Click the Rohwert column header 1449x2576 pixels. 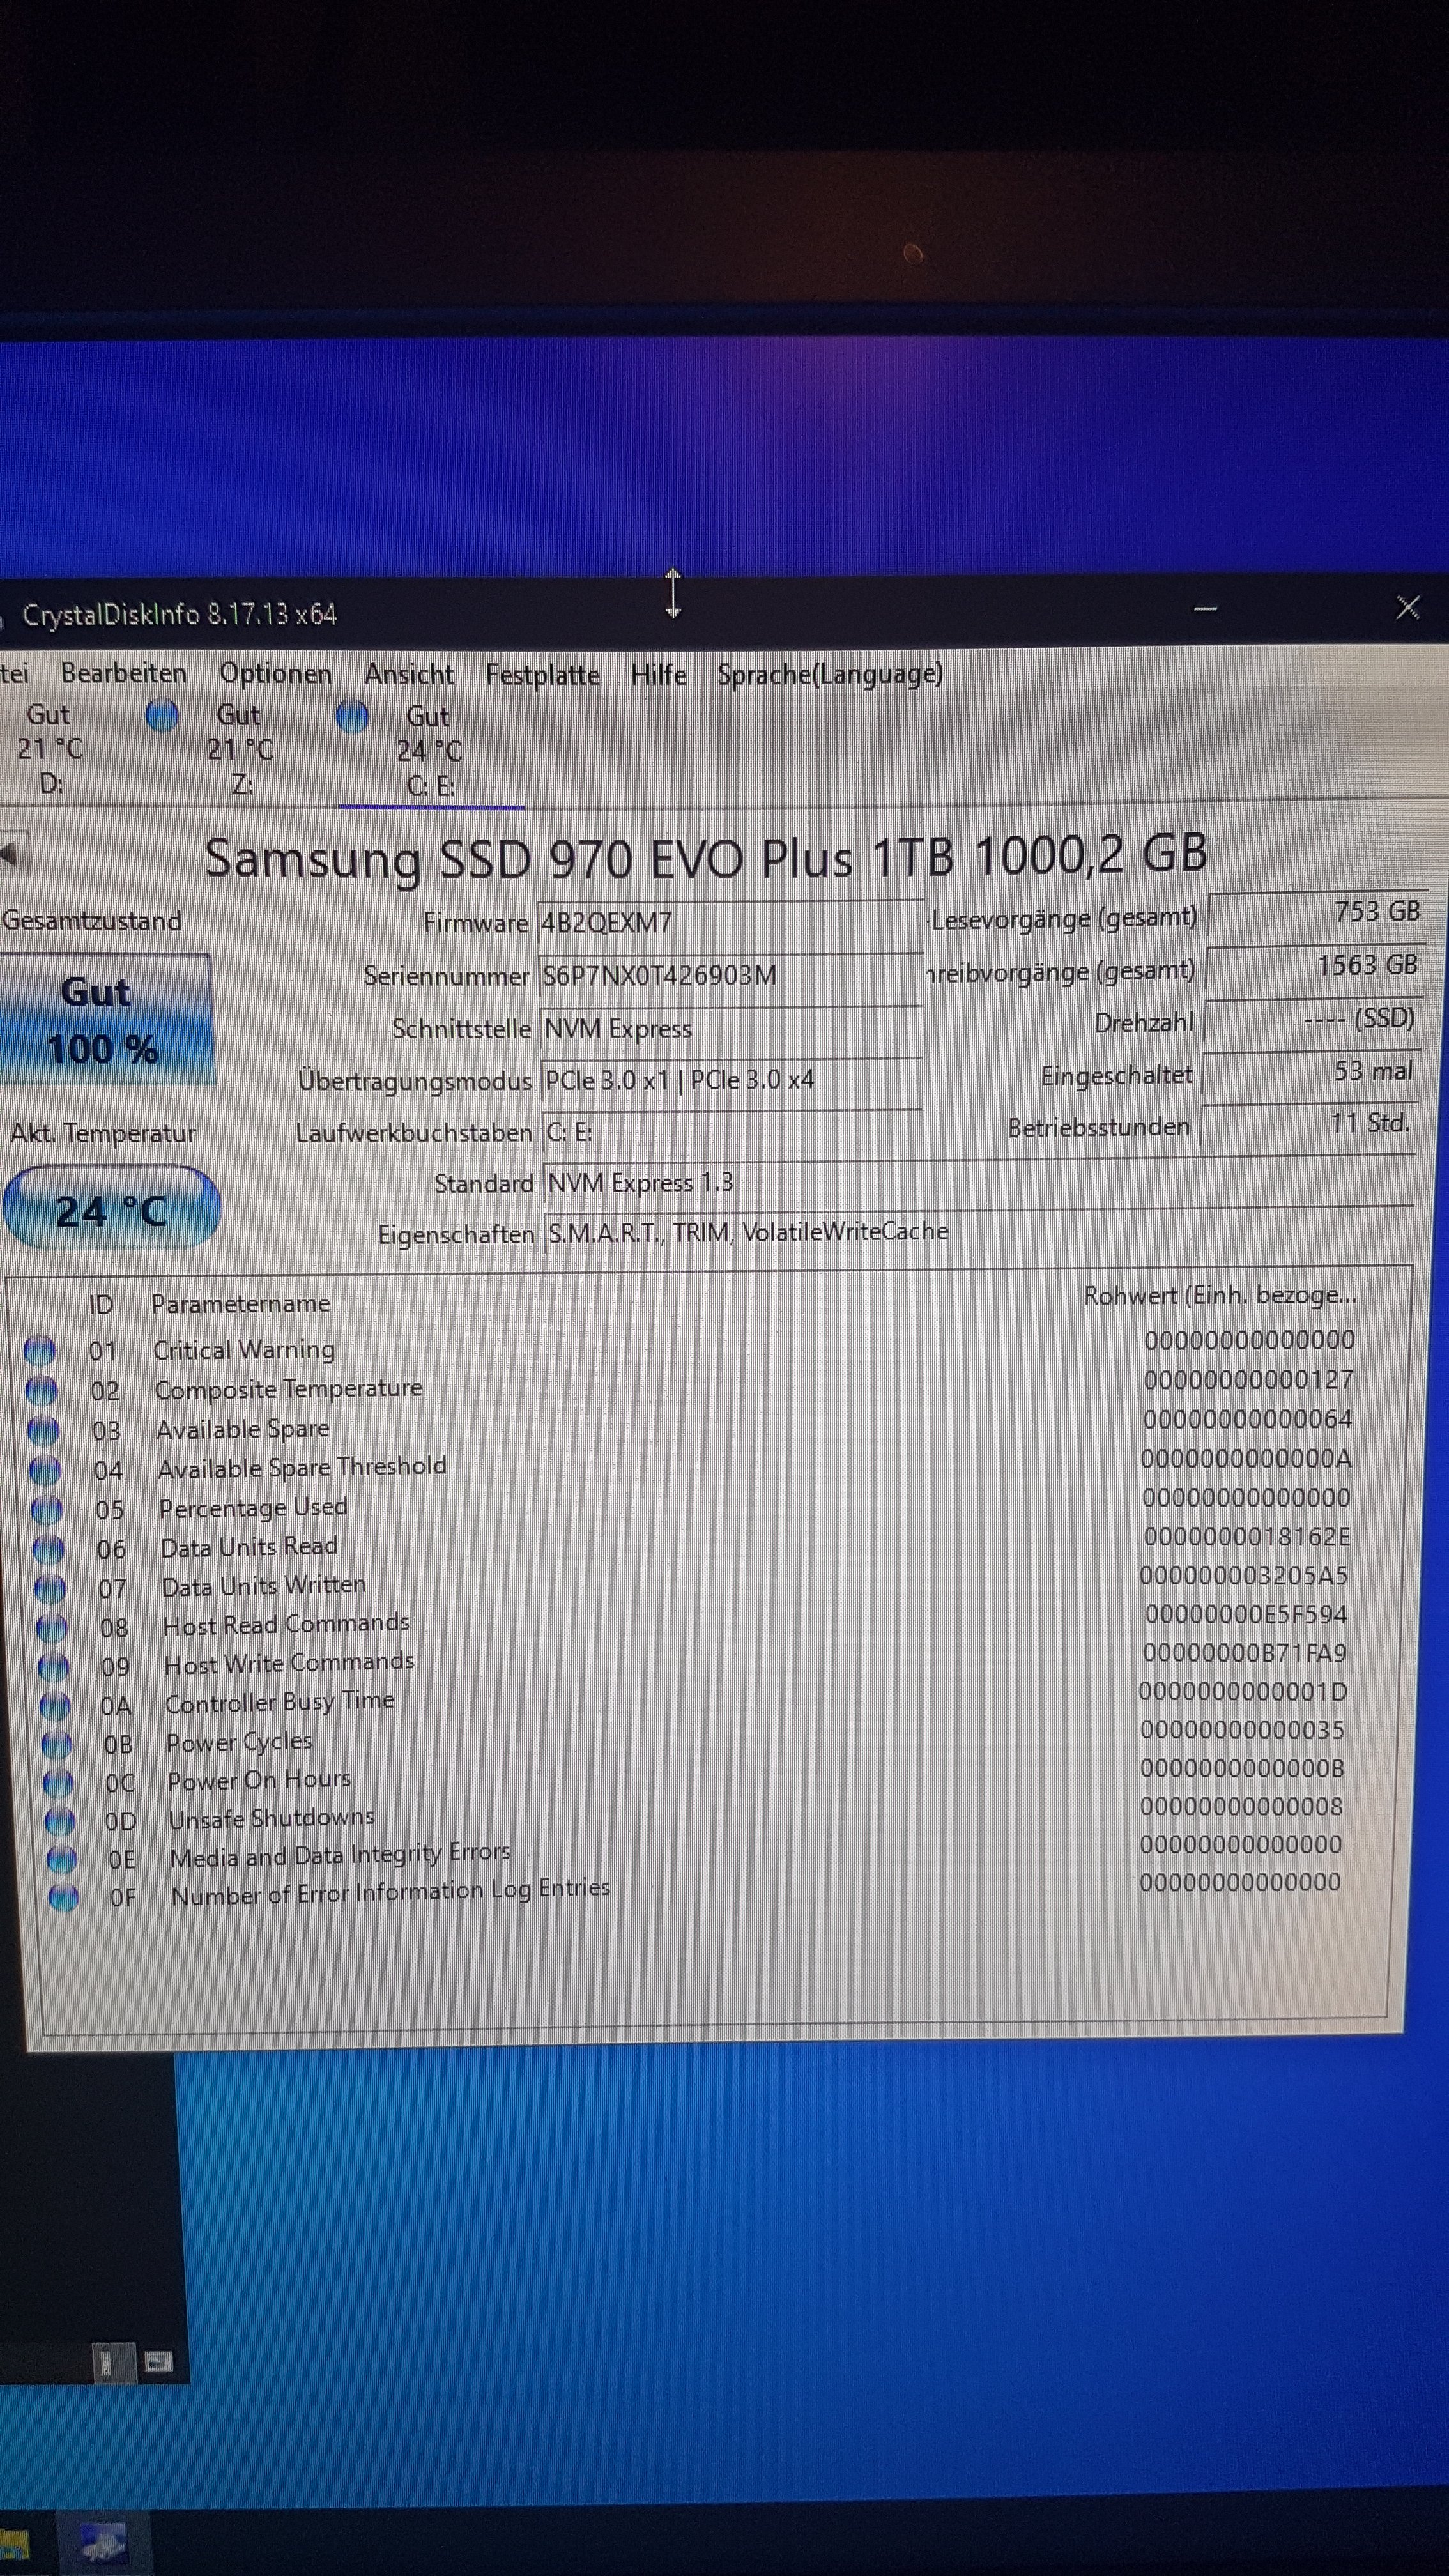pos(1220,1295)
